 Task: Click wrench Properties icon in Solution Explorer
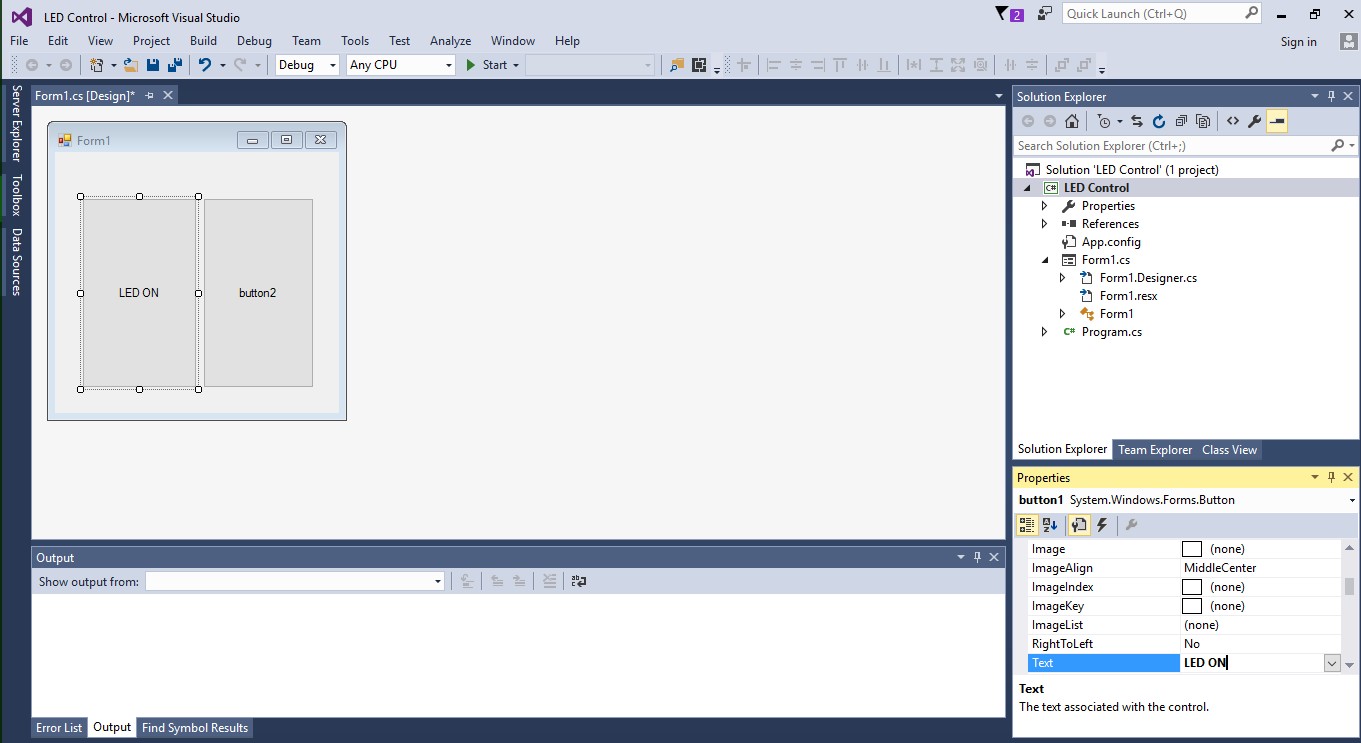pyautogui.click(x=1255, y=121)
